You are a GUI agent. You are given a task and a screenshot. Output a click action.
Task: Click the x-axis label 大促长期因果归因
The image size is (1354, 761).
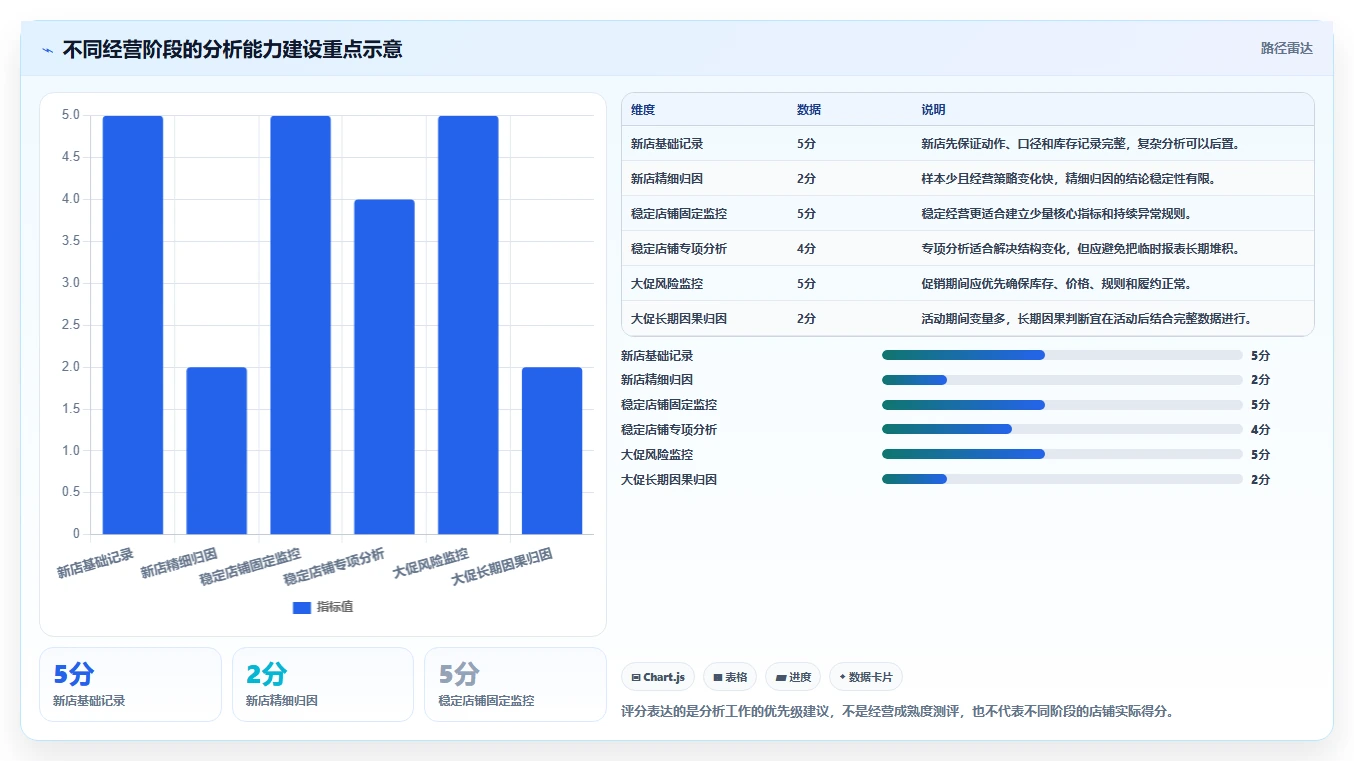click(502, 566)
